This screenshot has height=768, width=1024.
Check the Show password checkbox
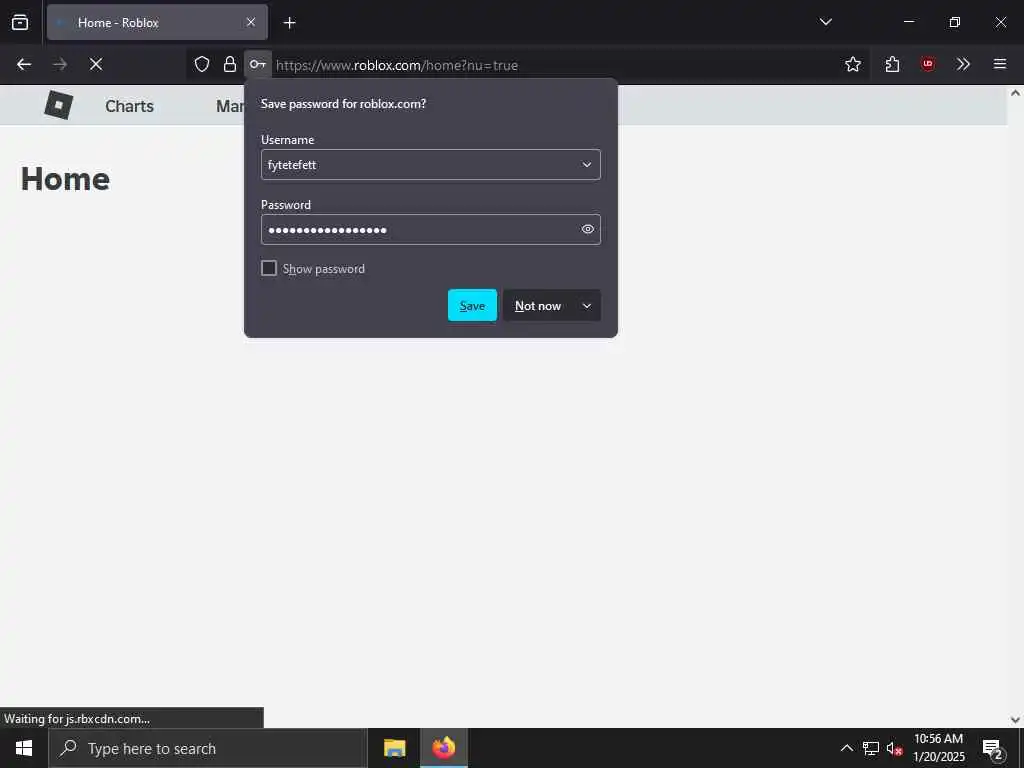269,268
